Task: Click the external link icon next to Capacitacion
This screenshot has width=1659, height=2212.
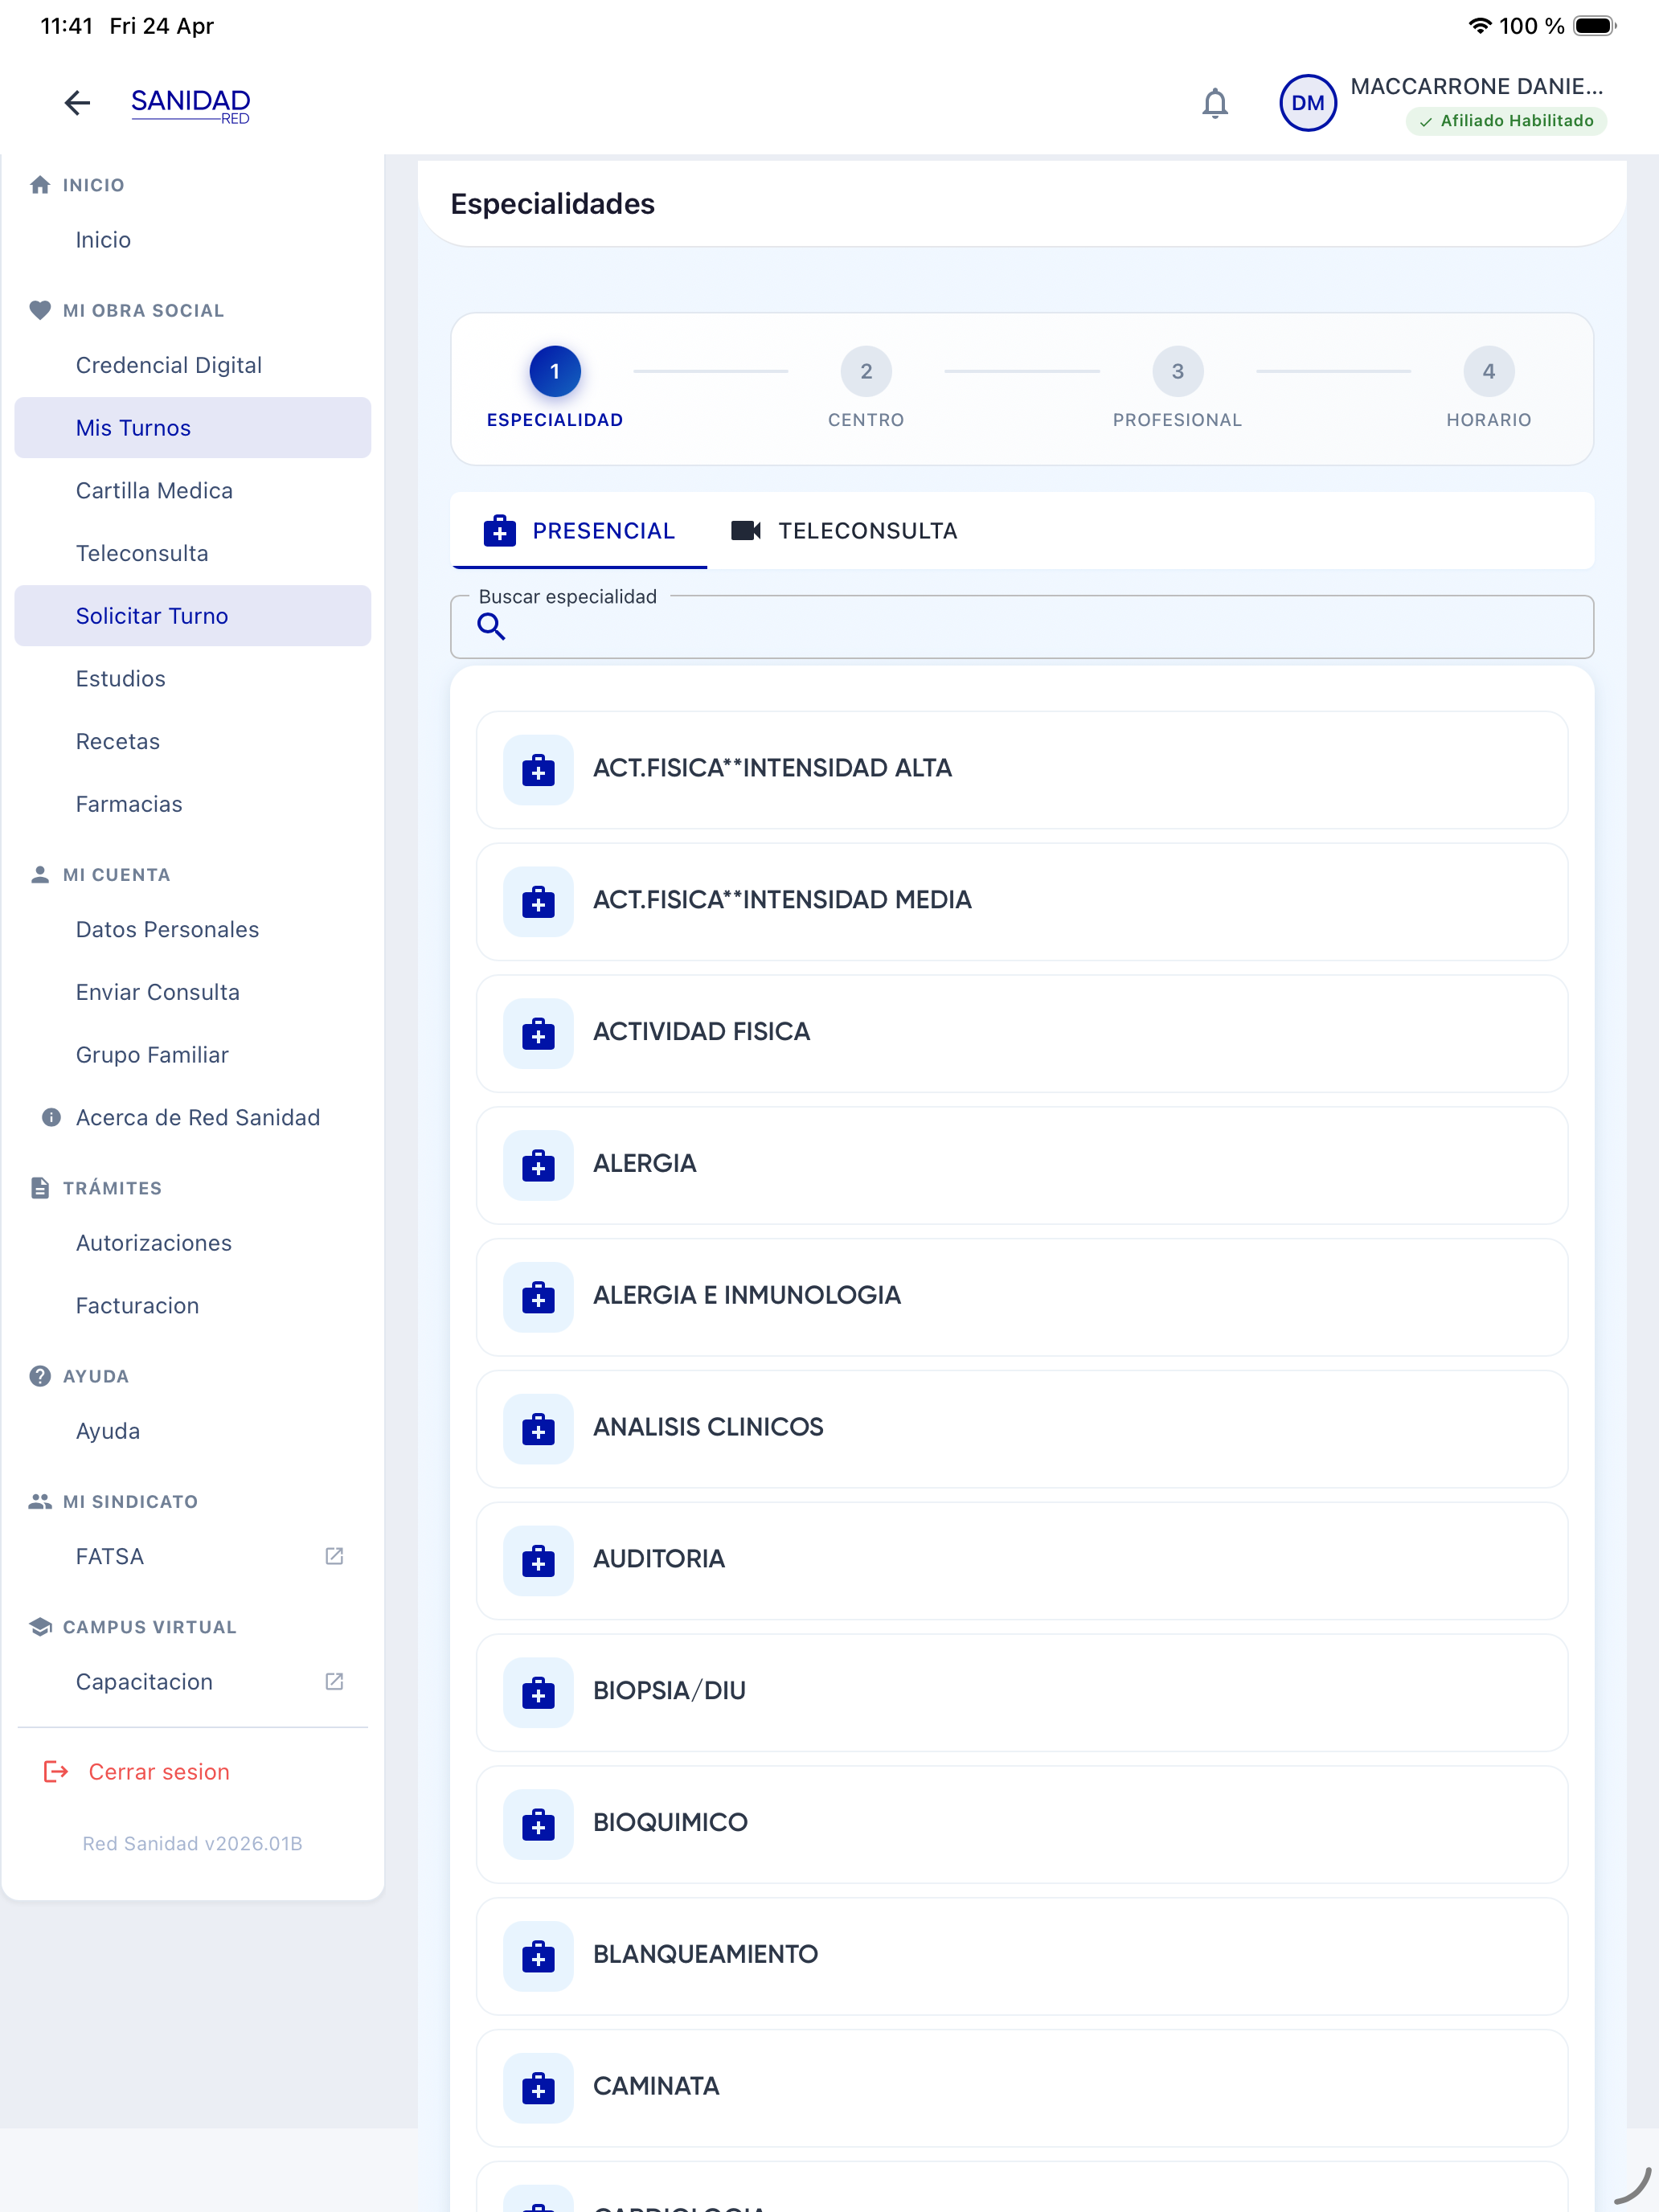Action: tap(334, 1682)
